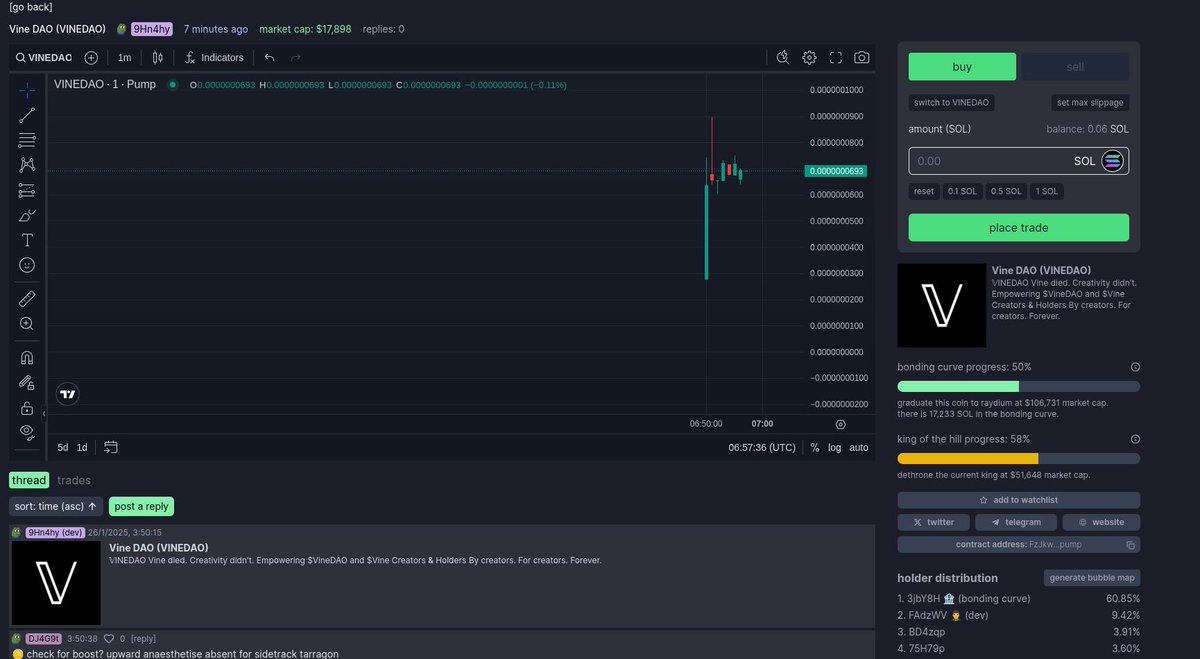Screen dimensions: 1200x659
Task: Open the 1m timeframe dropdown
Action: 124,58
